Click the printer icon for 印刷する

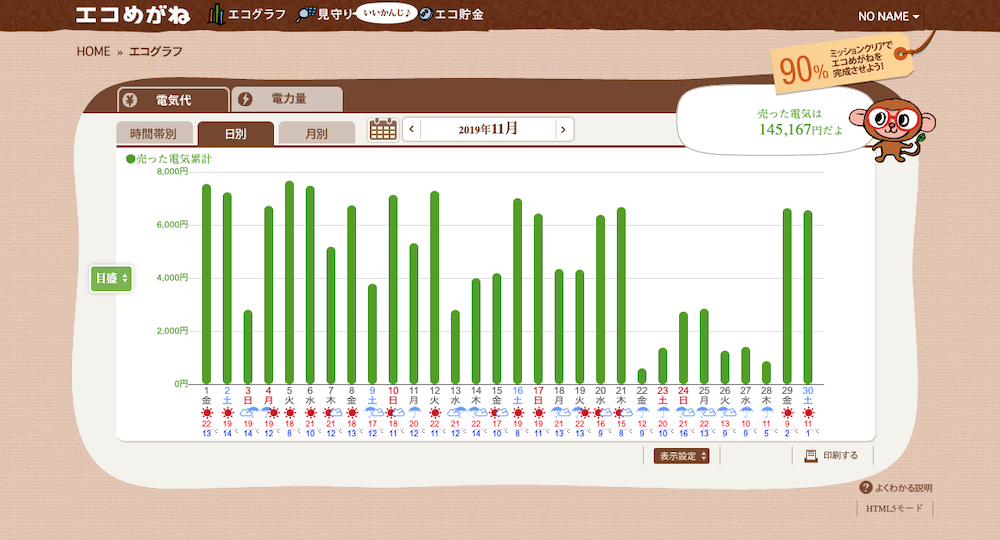pos(811,455)
